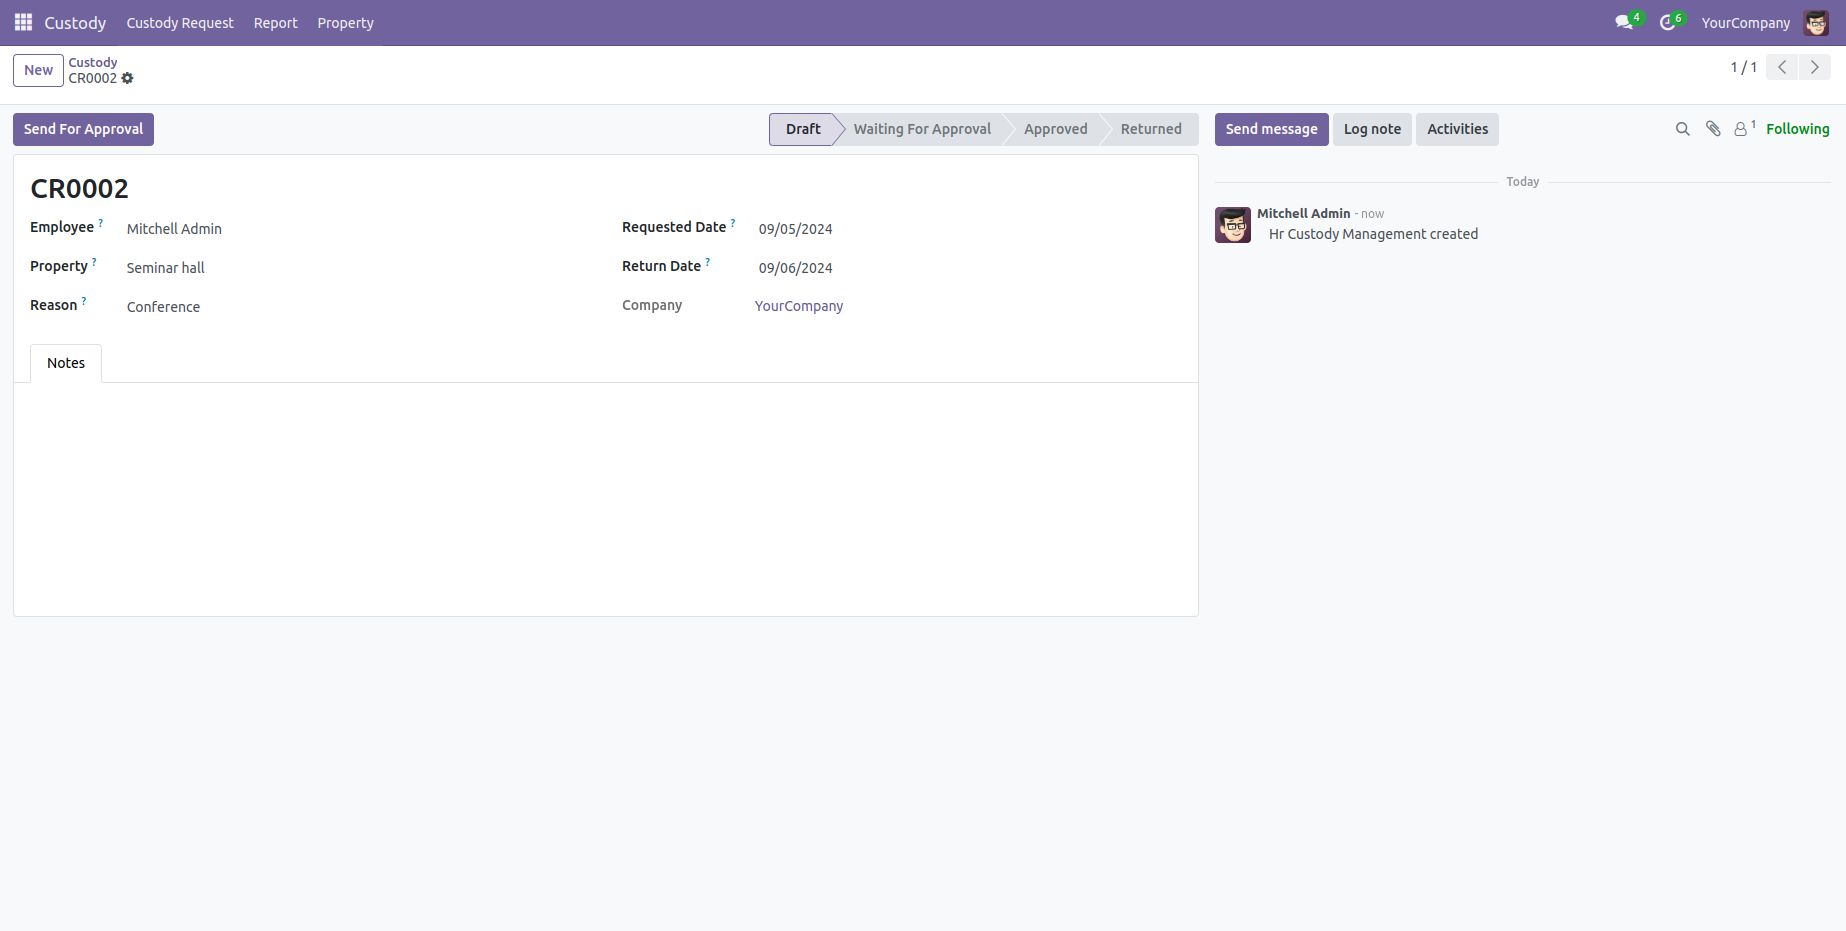
Task: Attach files using the paperclip icon
Action: (x=1713, y=129)
